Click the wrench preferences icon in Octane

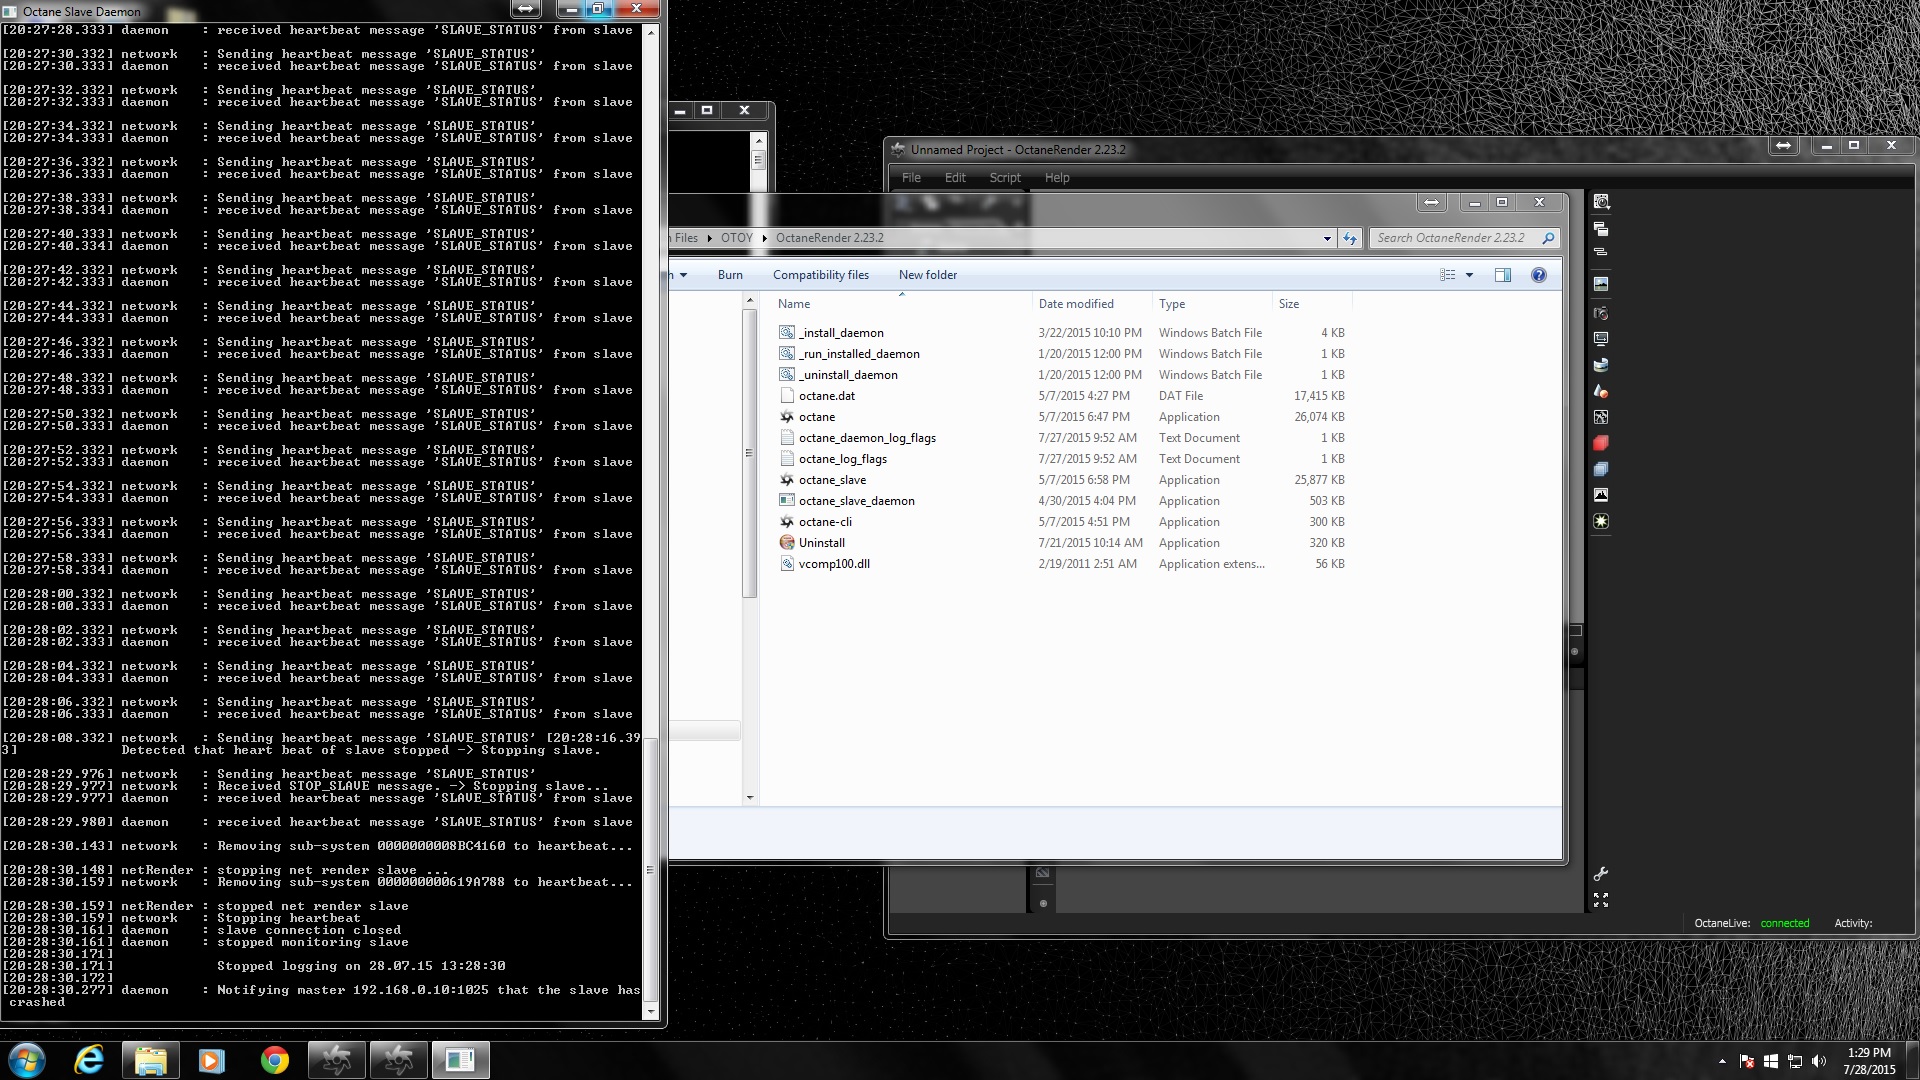point(1600,874)
